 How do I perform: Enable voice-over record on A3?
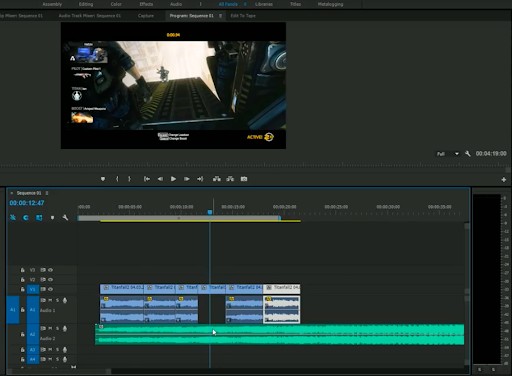point(65,350)
